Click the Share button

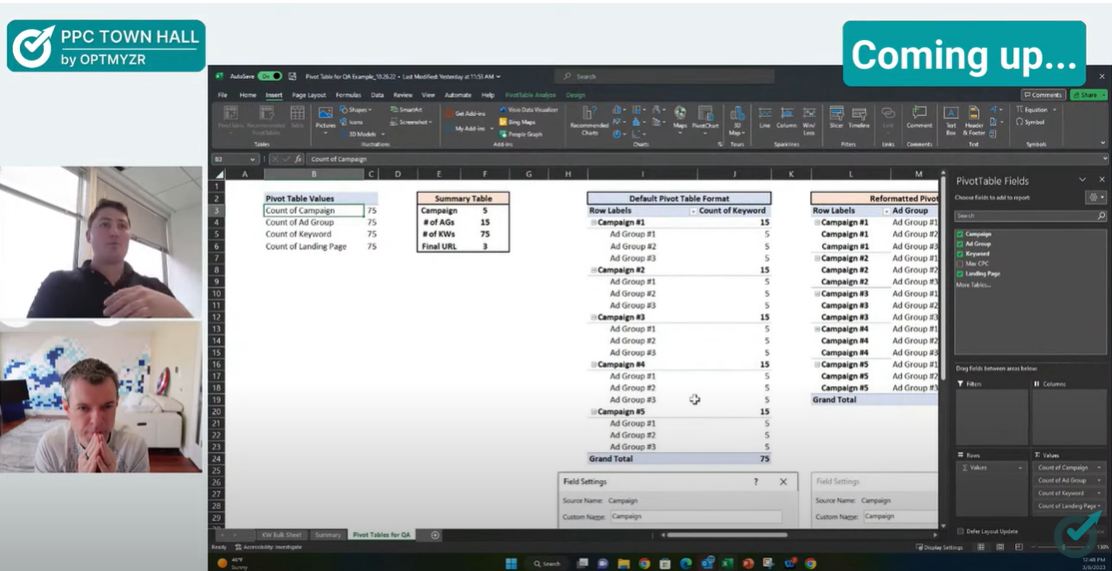click(x=1088, y=95)
